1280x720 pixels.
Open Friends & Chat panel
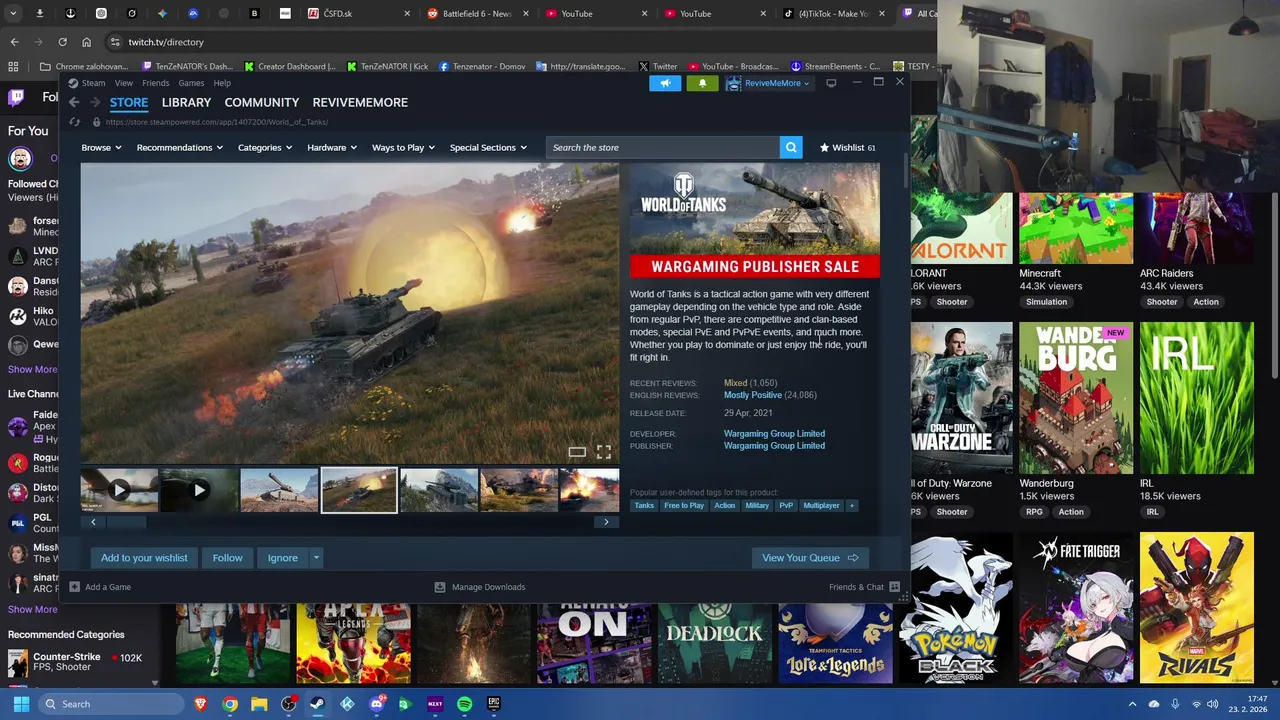pos(864,587)
